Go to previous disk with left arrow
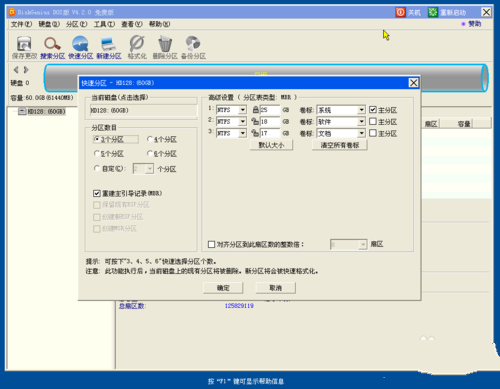 click(16, 70)
